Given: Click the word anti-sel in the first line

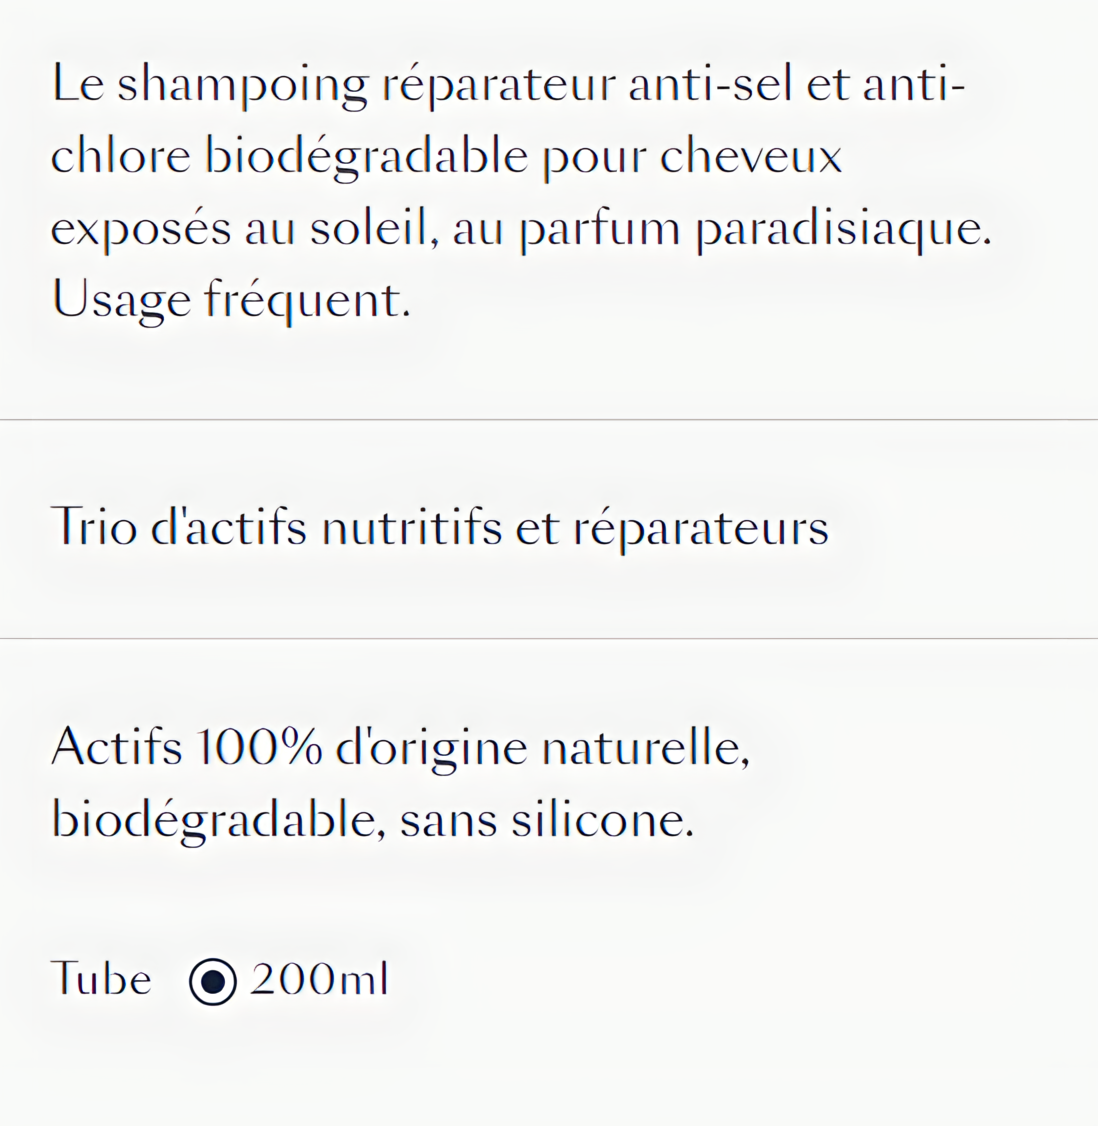Looking at the screenshot, I should point(710,83).
